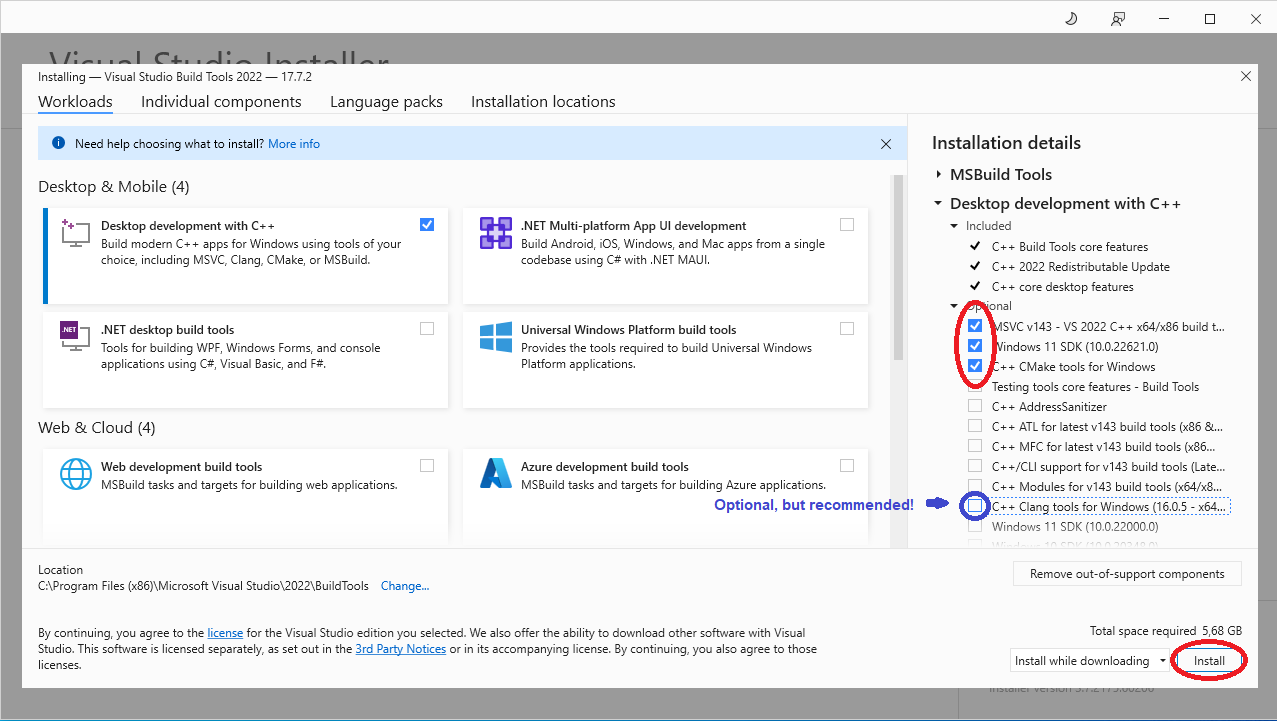
Task: Collapse the Optional components list
Action: (954, 305)
